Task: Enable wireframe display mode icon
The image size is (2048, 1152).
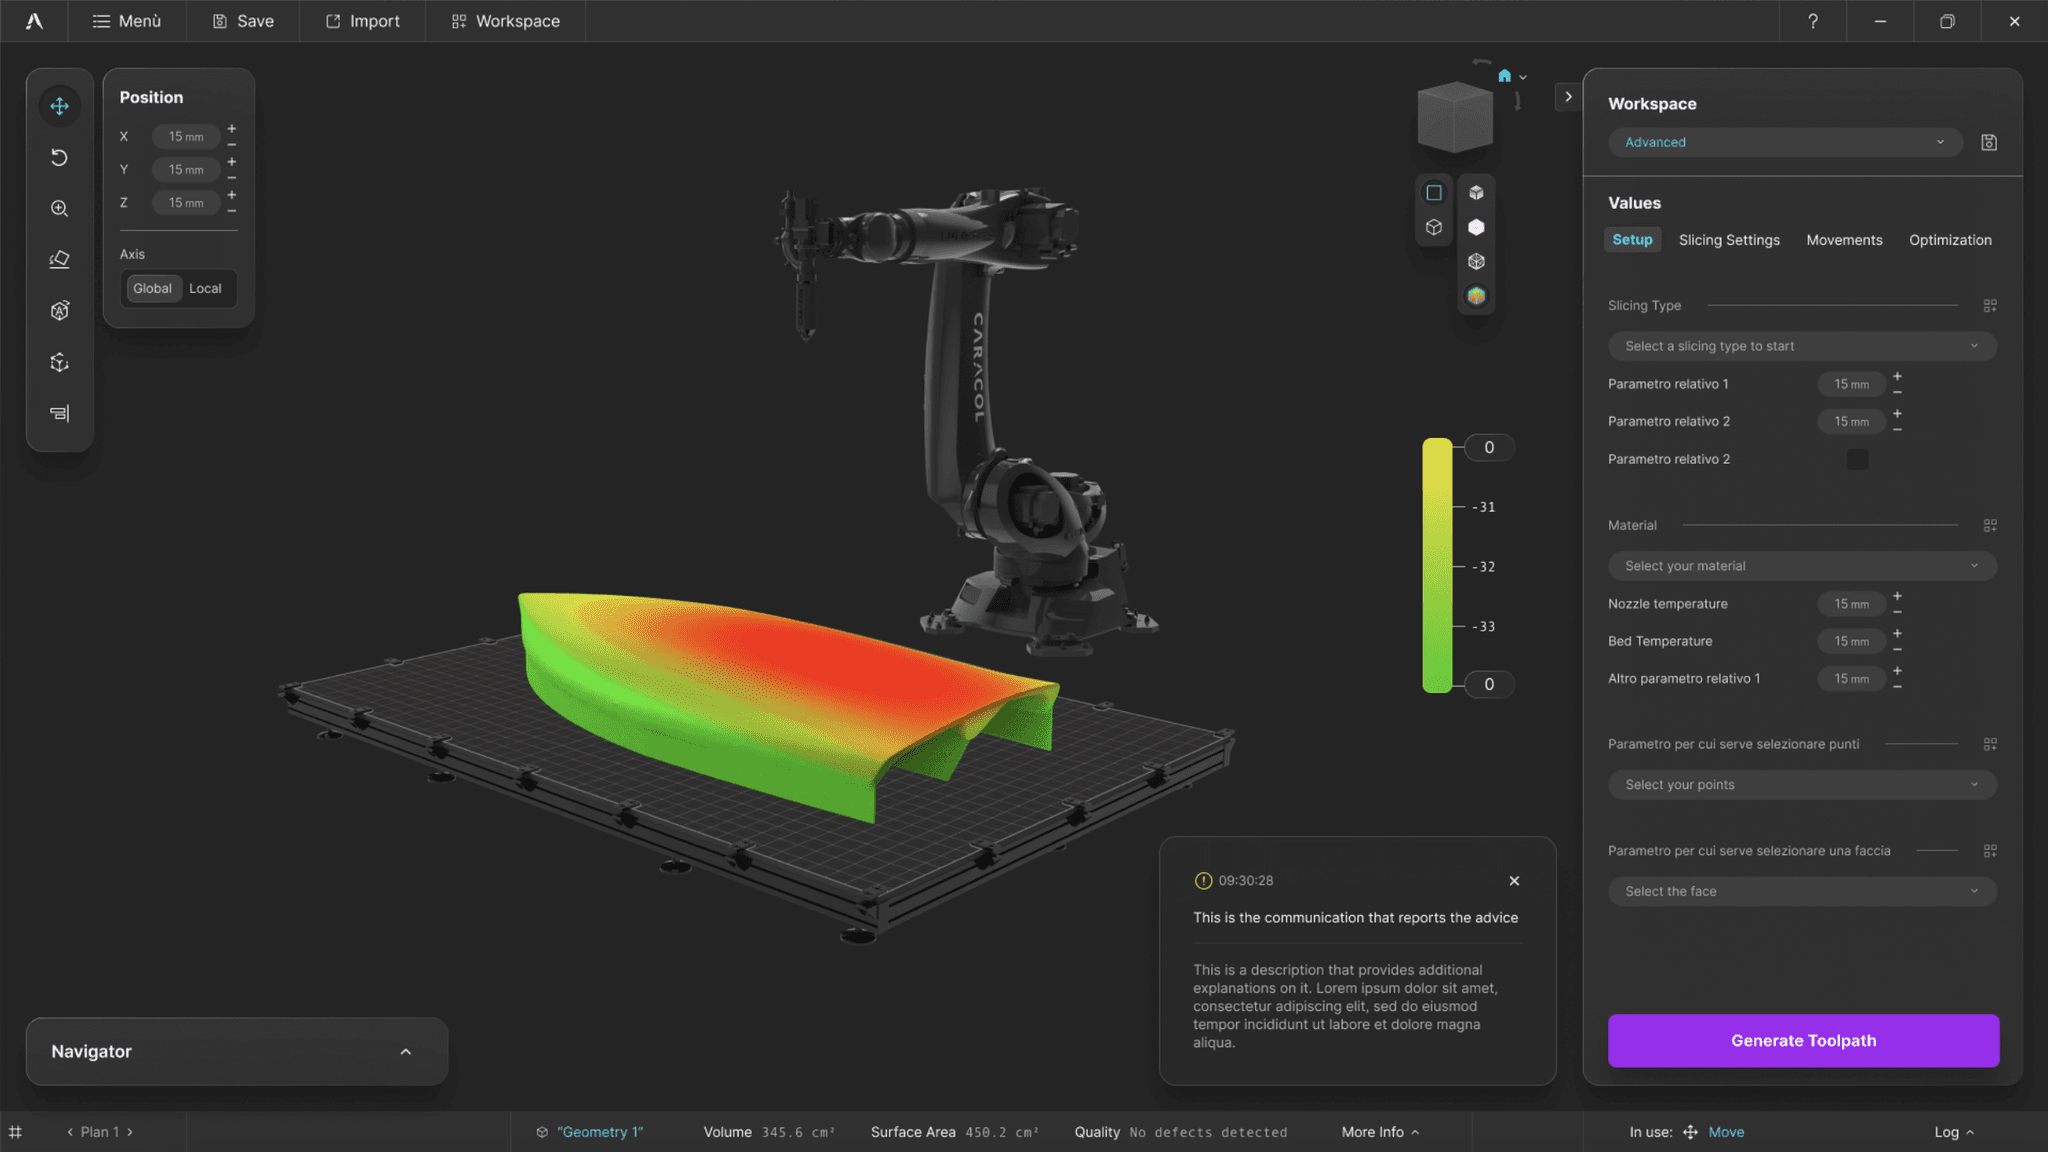Action: (x=1476, y=261)
